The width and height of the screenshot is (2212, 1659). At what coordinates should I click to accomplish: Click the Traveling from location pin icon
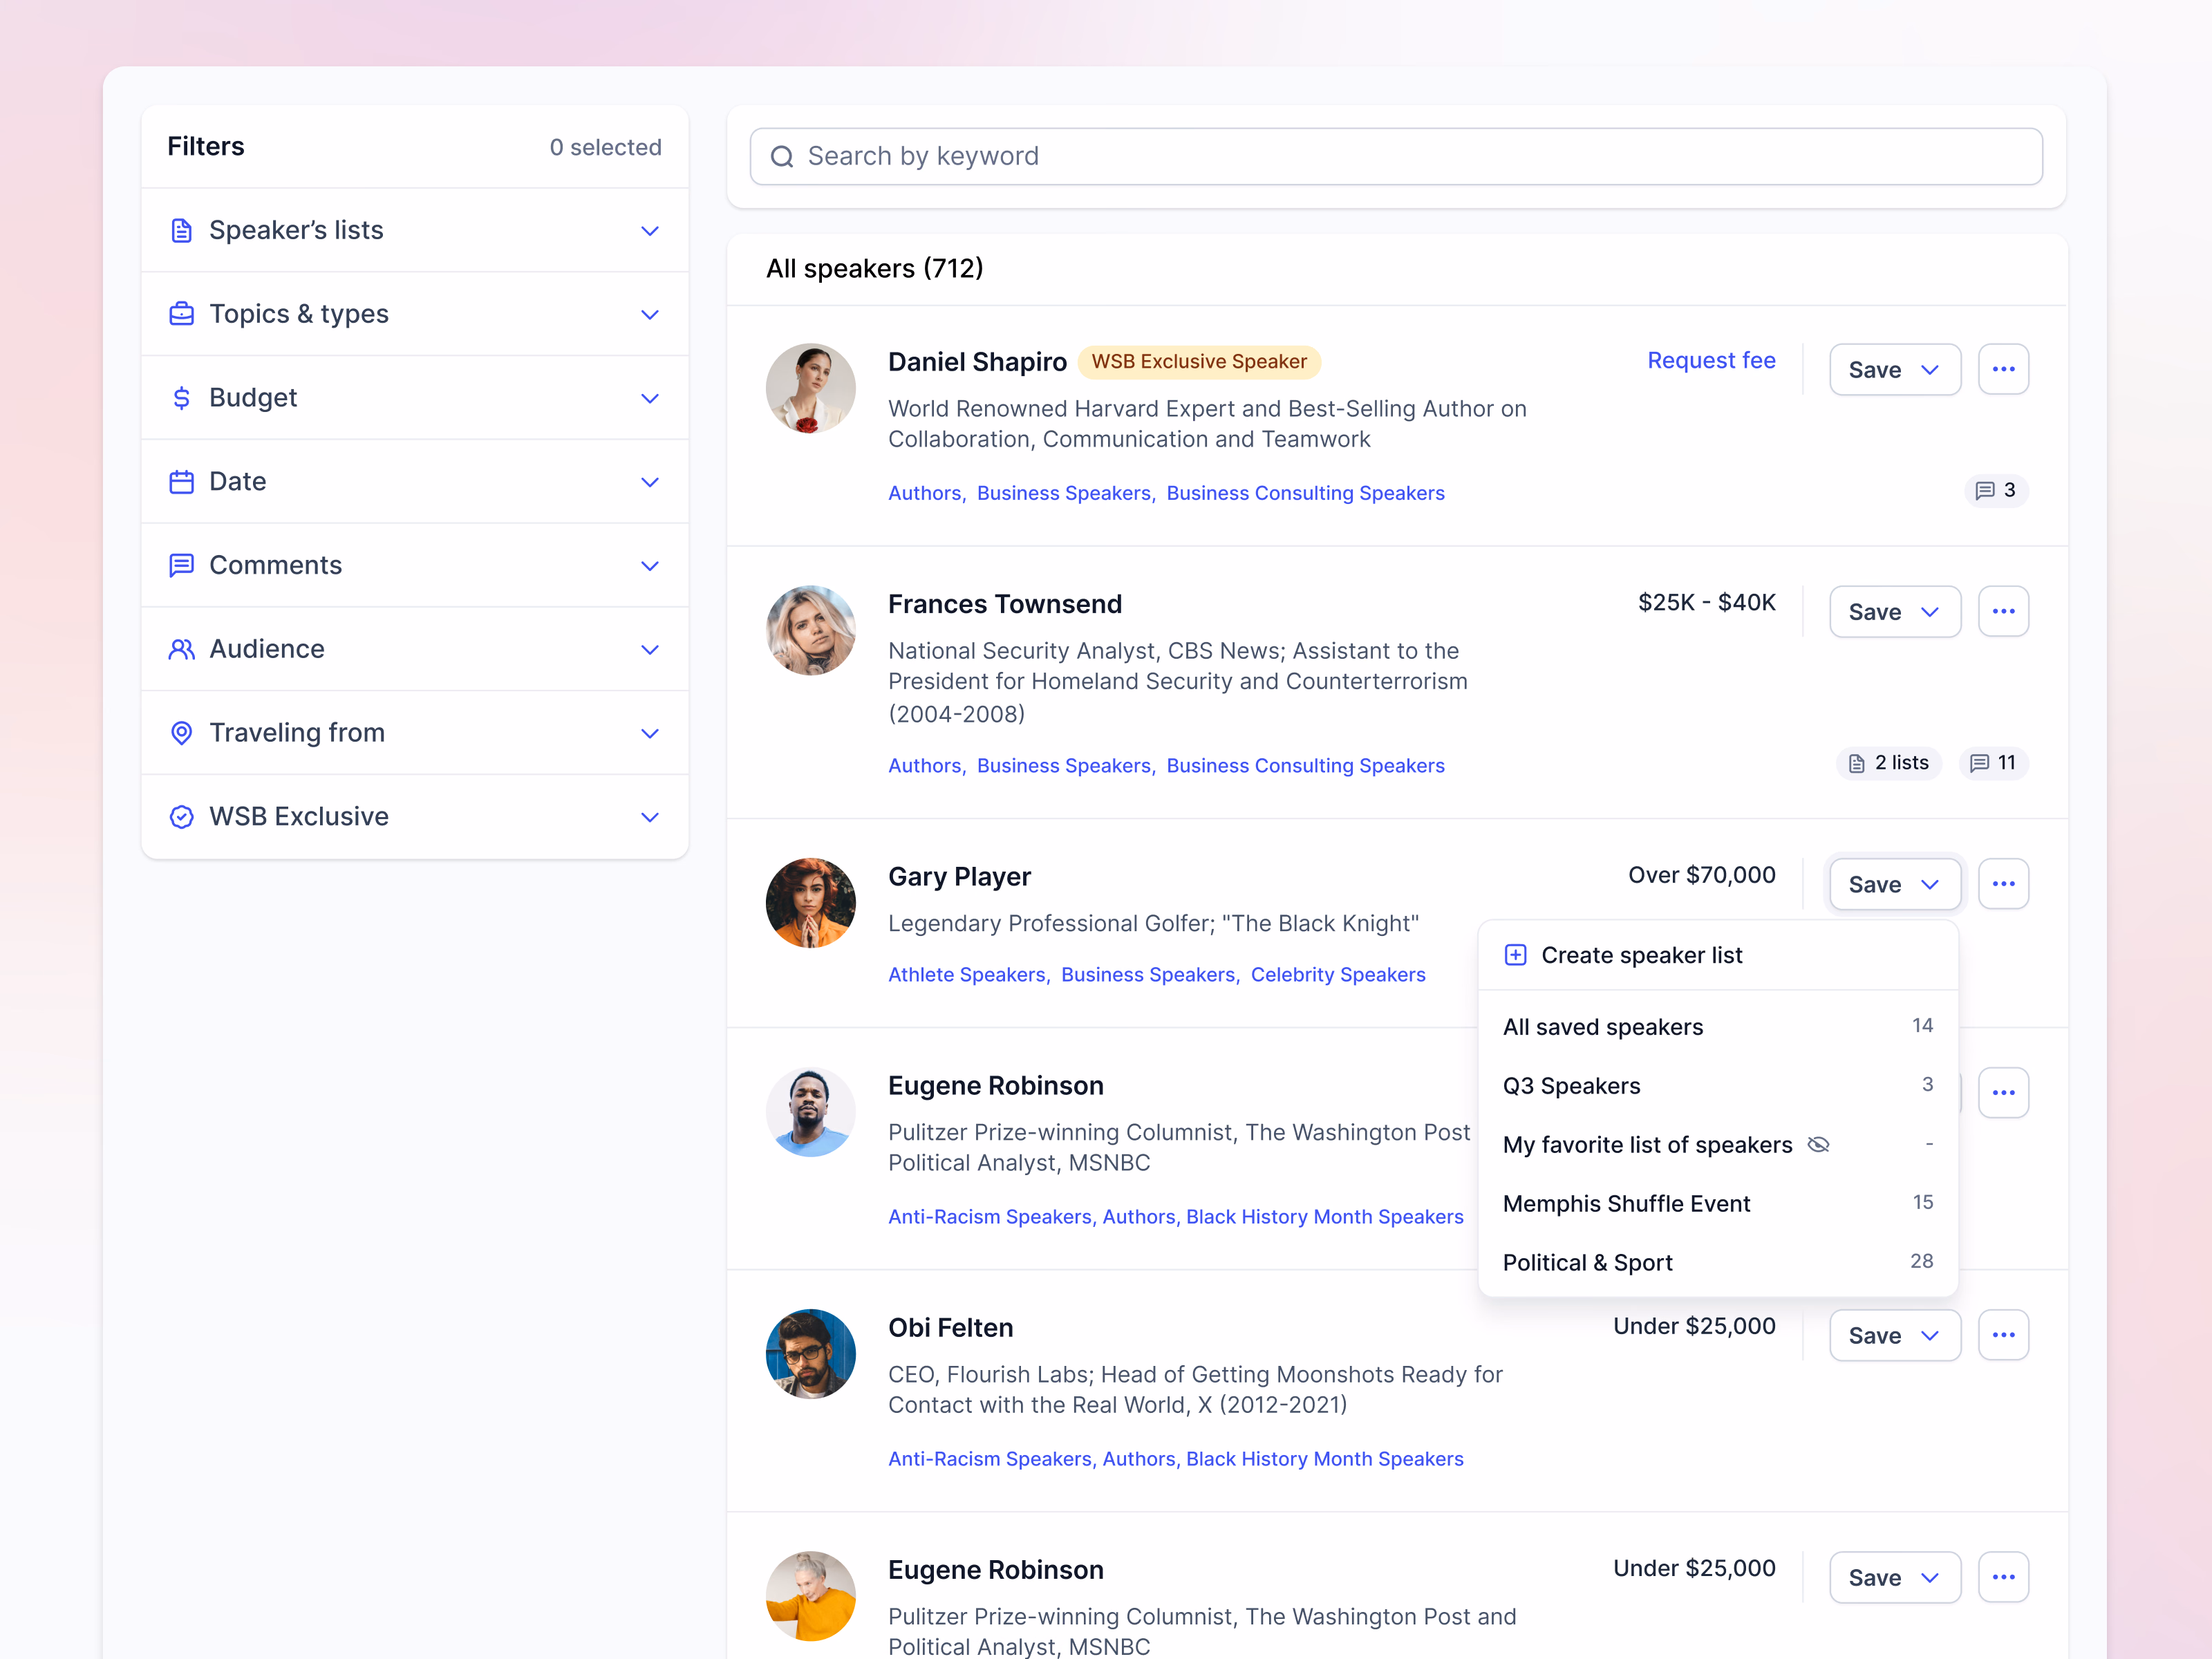coord(181,733)
